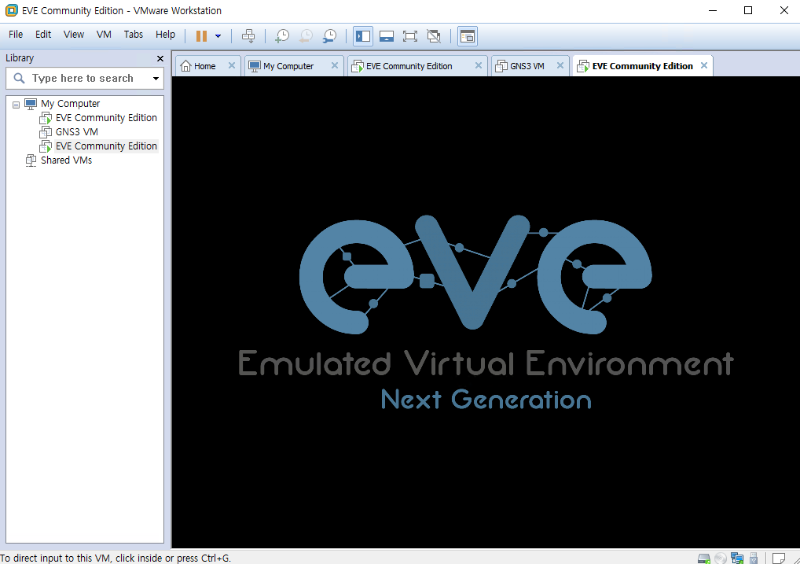The height and width of the screenshot is (564, 800).
Task: Open the library search dropdown arrow
Action: click(x=156, y=78)
